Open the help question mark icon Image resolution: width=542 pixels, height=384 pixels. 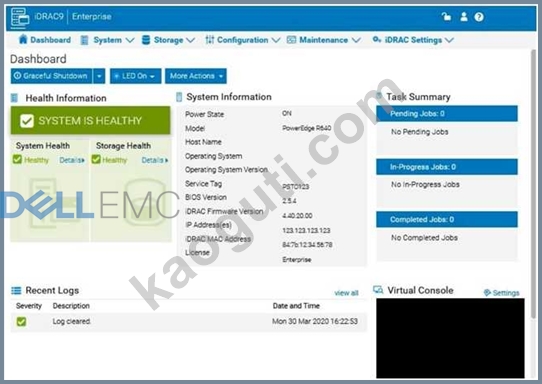(x=479, y=17)
